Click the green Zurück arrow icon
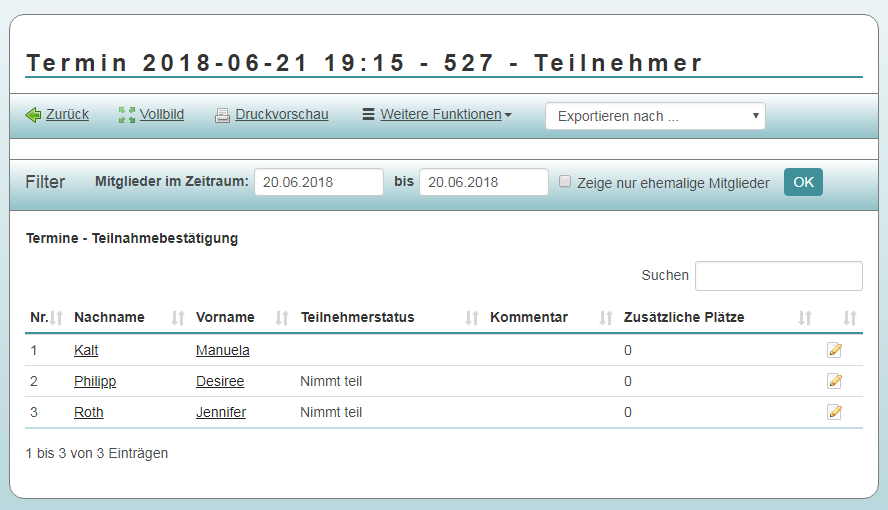888x510 pixels. click(x=33, y=115)
